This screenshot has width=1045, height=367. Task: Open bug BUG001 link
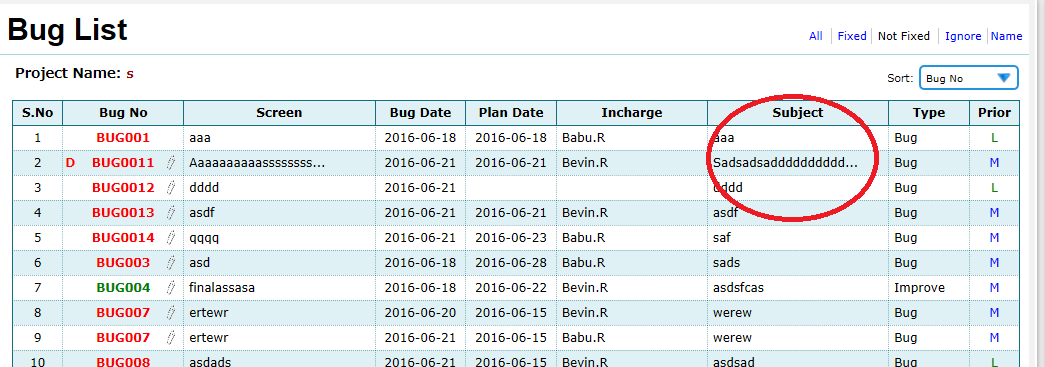point(123,138)
